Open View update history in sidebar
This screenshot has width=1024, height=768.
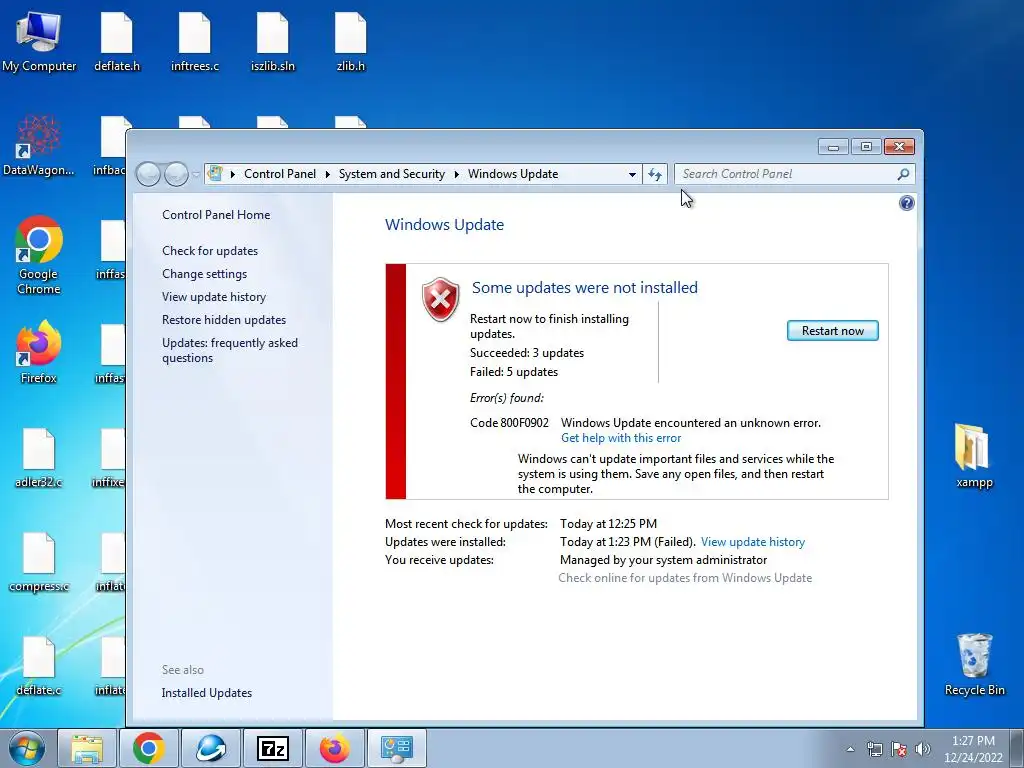[x=214, y=297]
